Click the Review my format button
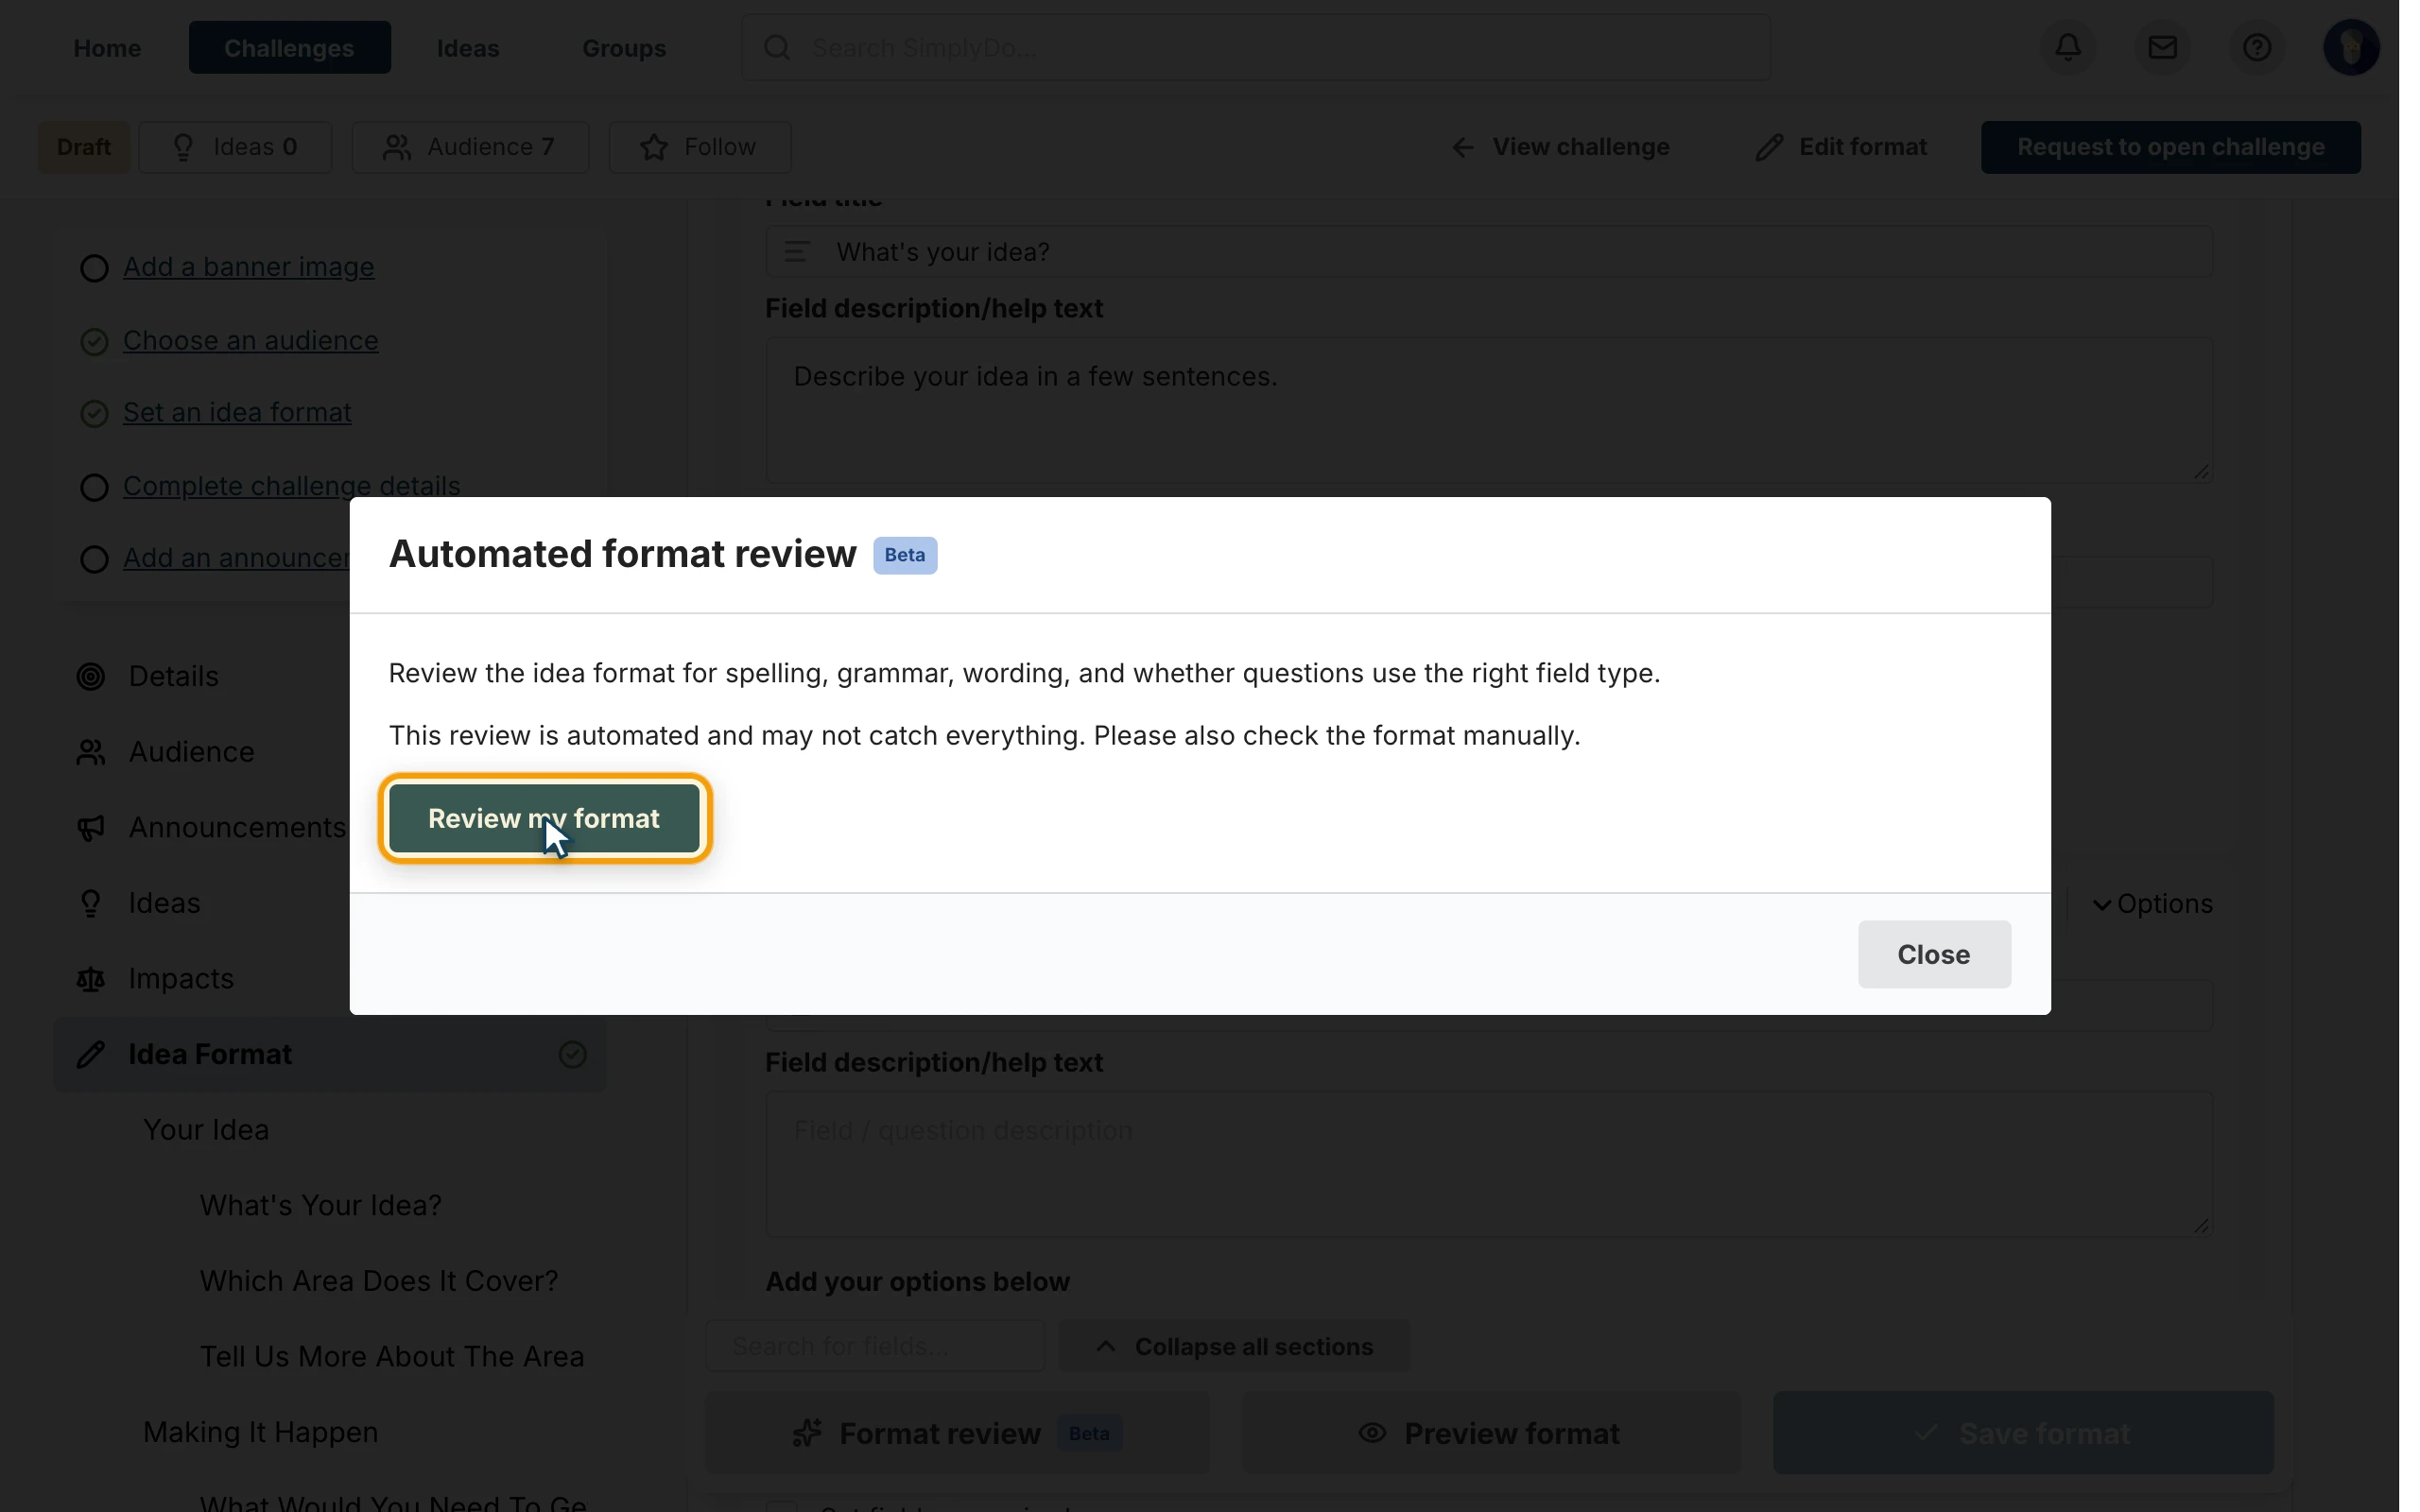 [544, 818]
